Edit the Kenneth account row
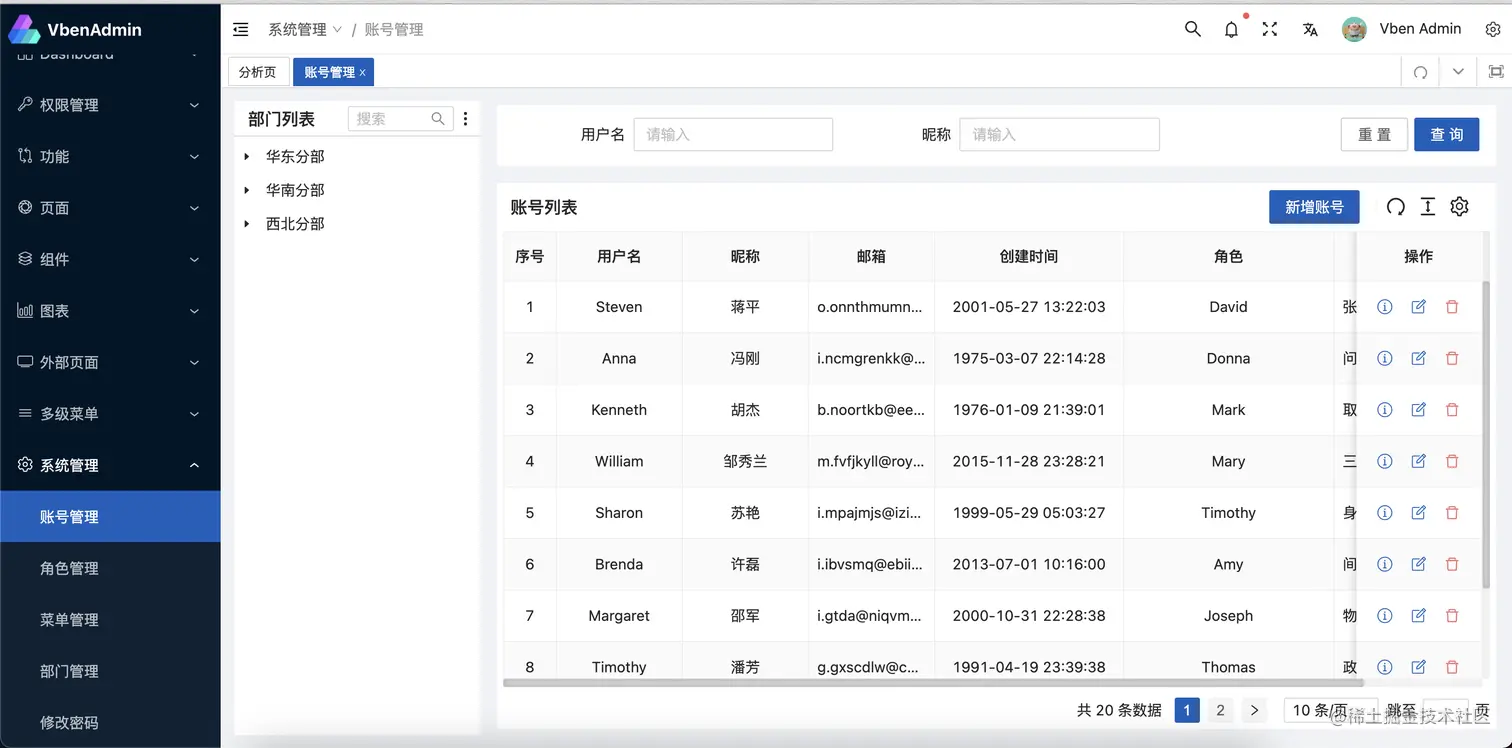Viewport: 1512px width, 748px height. point(1418,410)
